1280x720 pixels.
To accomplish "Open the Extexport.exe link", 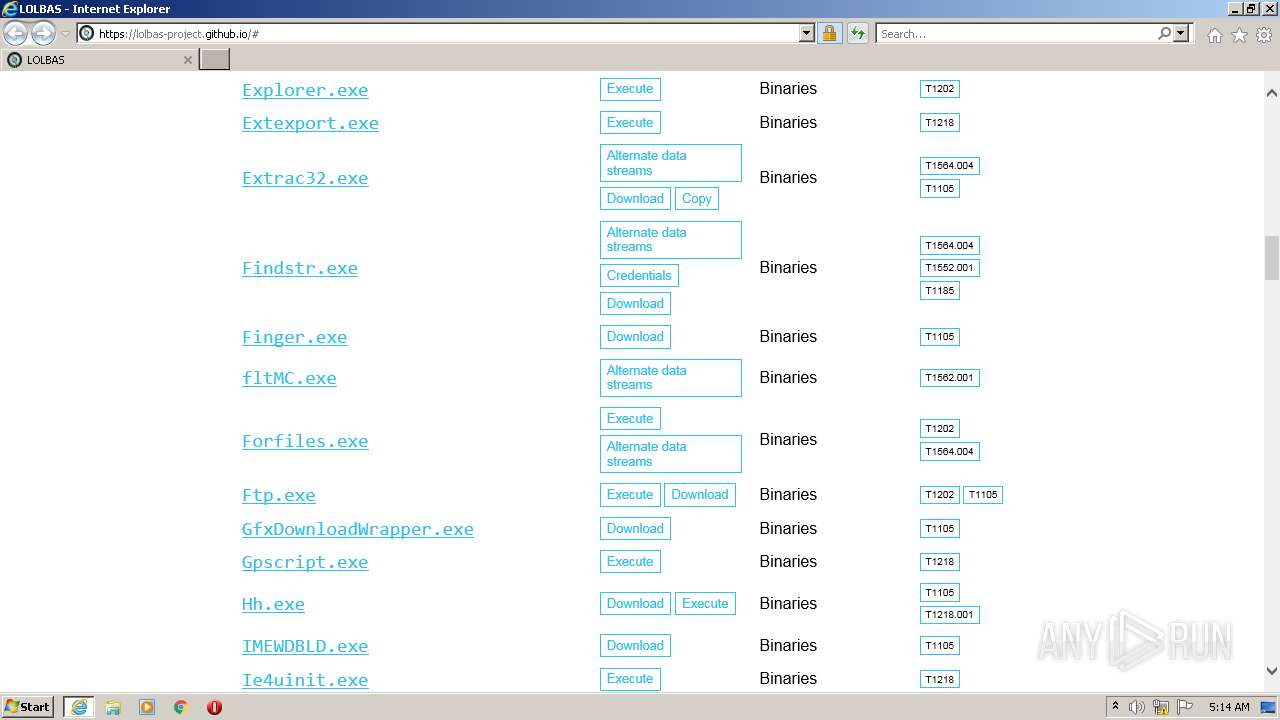I will tap(310, 123).
